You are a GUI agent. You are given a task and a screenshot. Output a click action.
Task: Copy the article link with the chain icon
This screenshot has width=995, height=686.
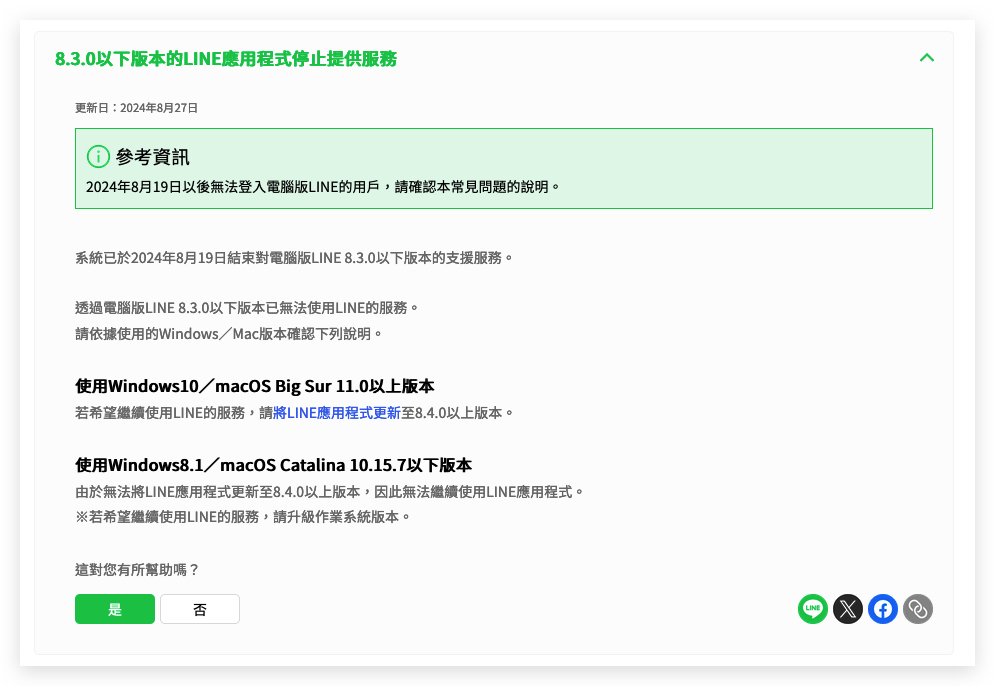click(x=918, y=609)
